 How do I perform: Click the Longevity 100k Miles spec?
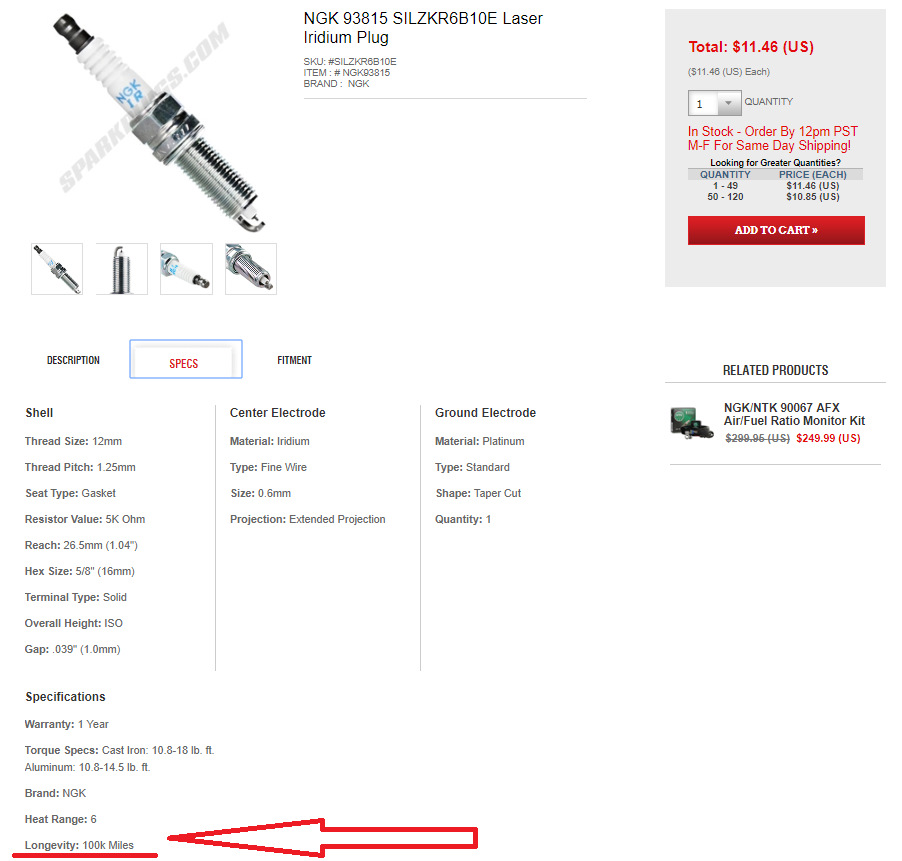[79, 845]
